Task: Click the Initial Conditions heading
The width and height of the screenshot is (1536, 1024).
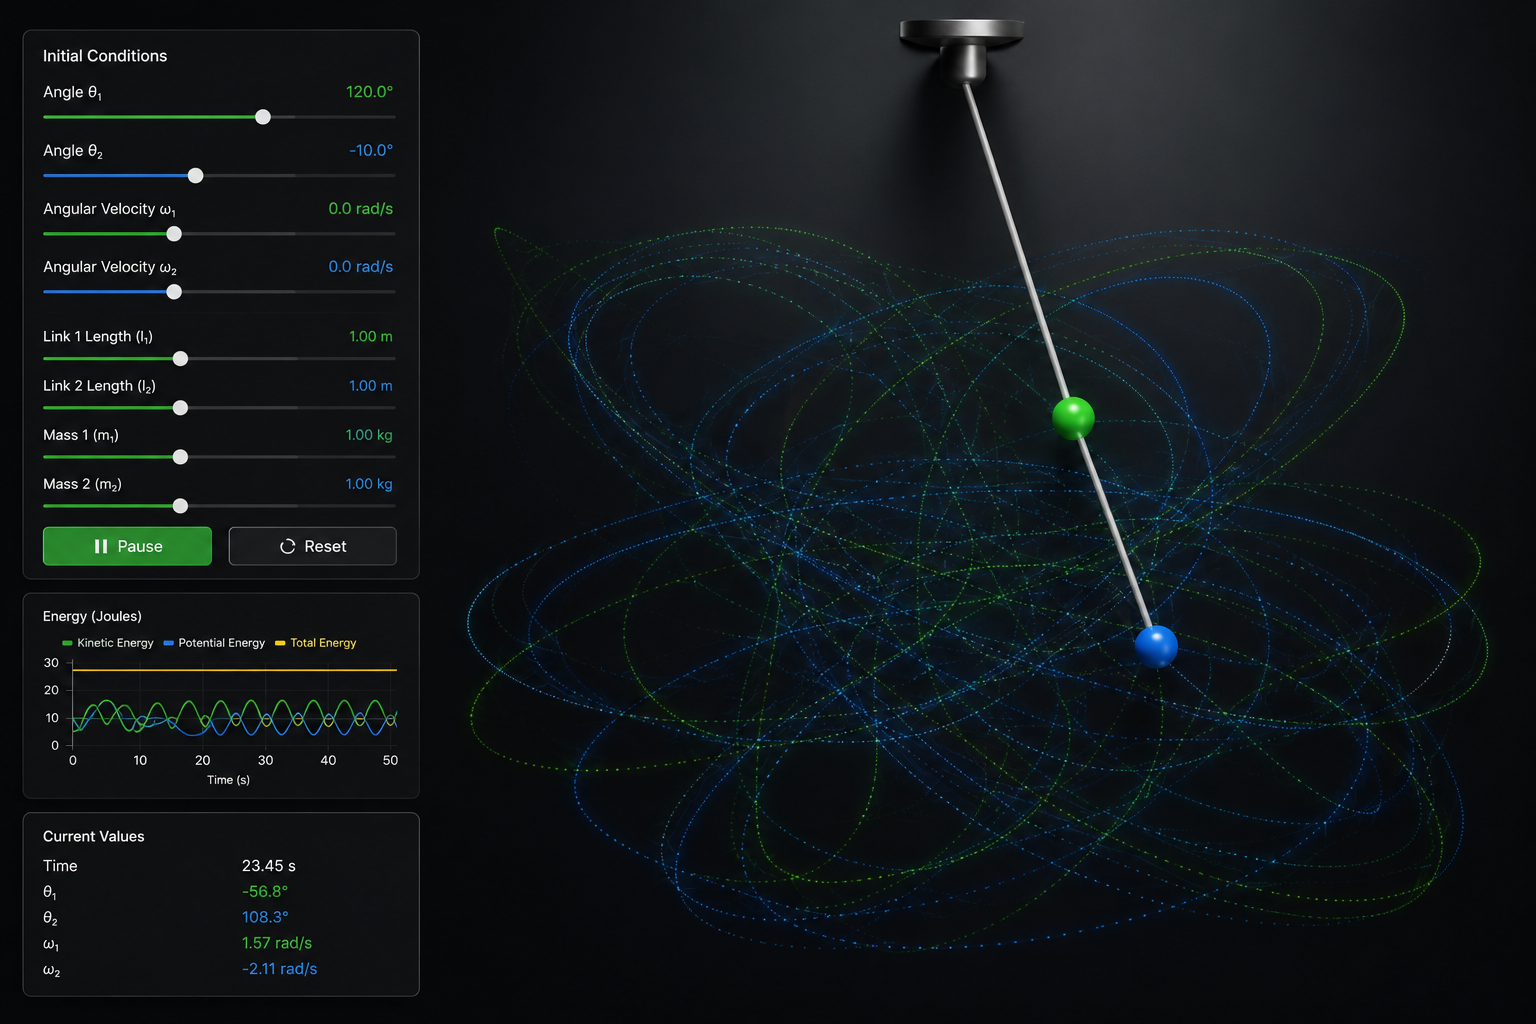Action: click(x=105, y=56)
